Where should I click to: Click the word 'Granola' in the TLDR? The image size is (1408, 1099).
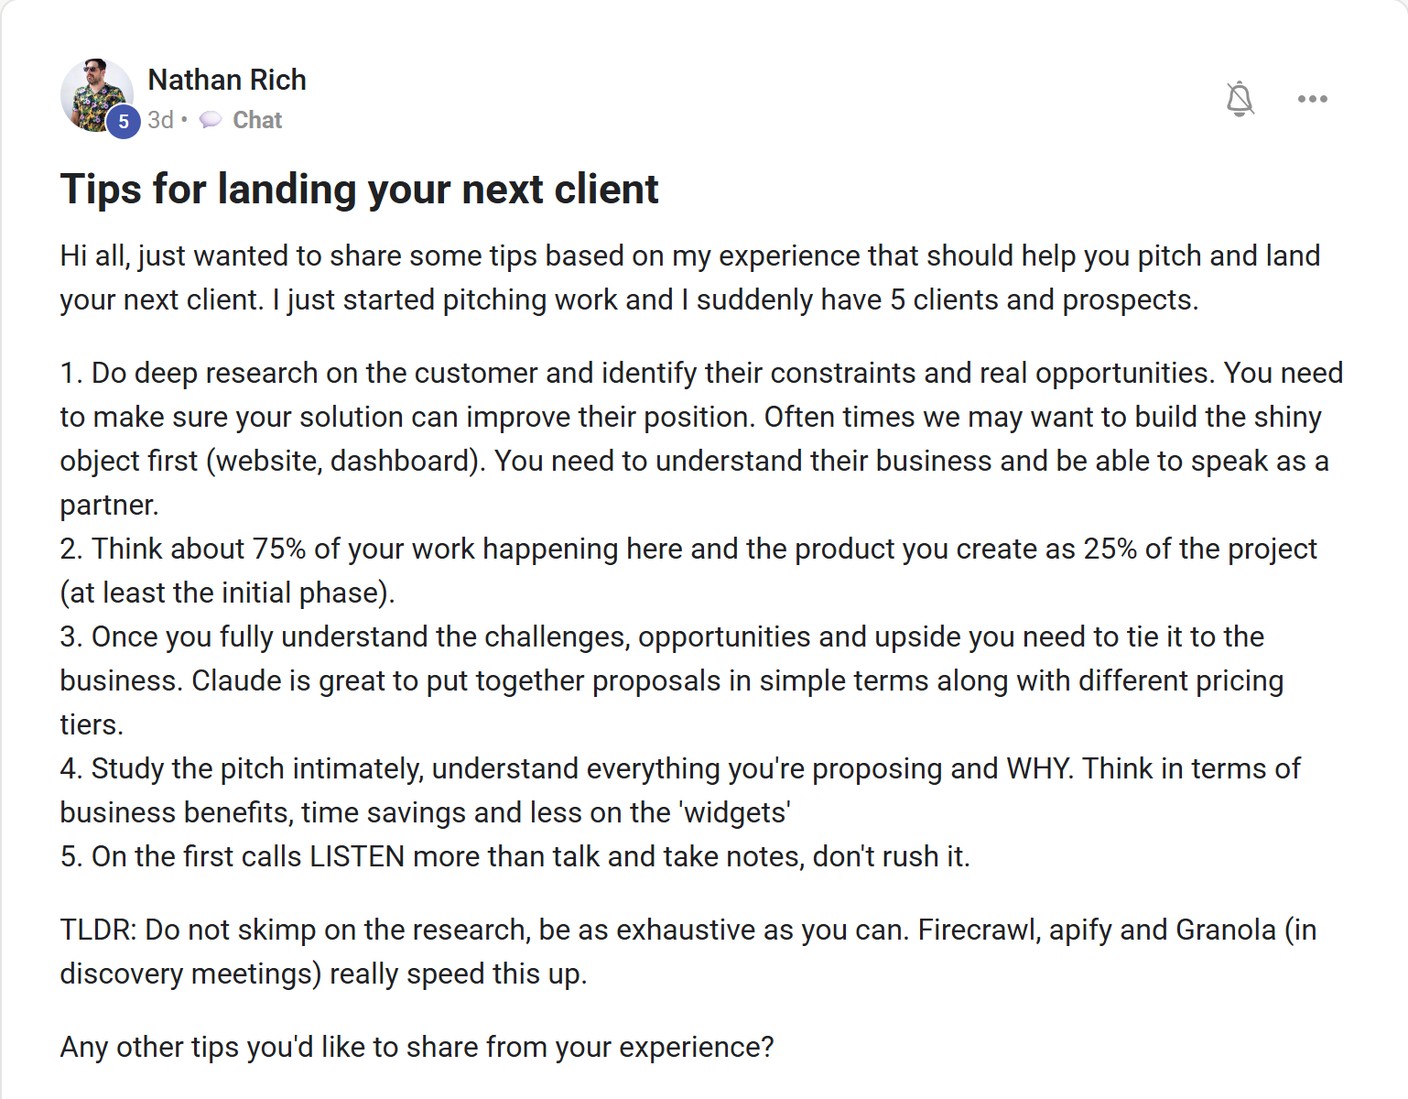[x=1226, y=930]
